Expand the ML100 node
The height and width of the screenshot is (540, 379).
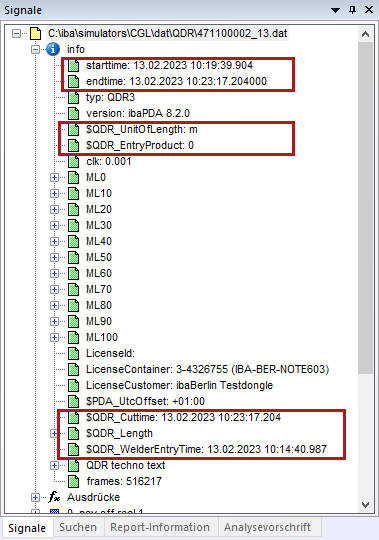54,337
